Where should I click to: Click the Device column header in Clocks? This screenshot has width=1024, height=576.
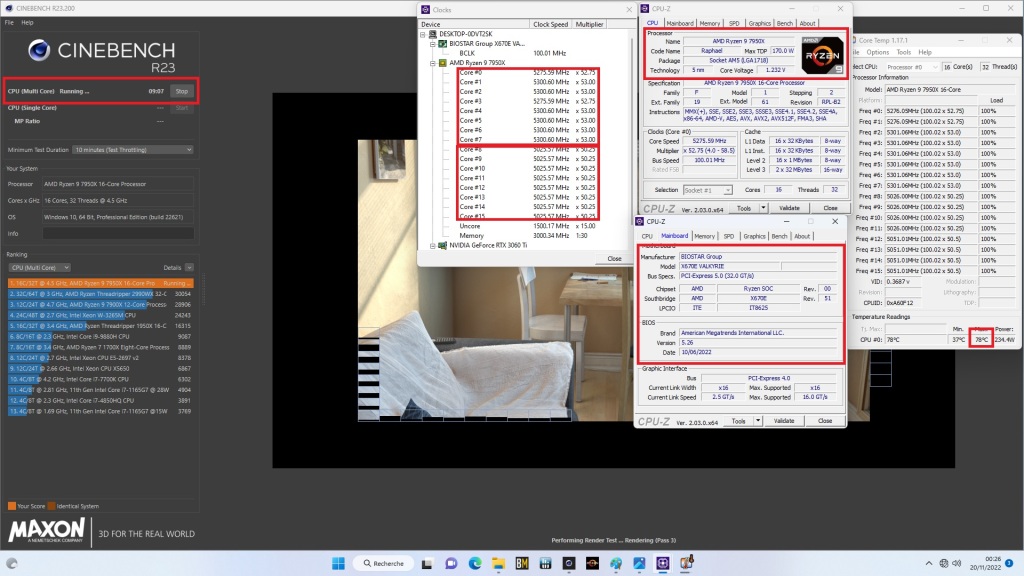click(474, 24)
